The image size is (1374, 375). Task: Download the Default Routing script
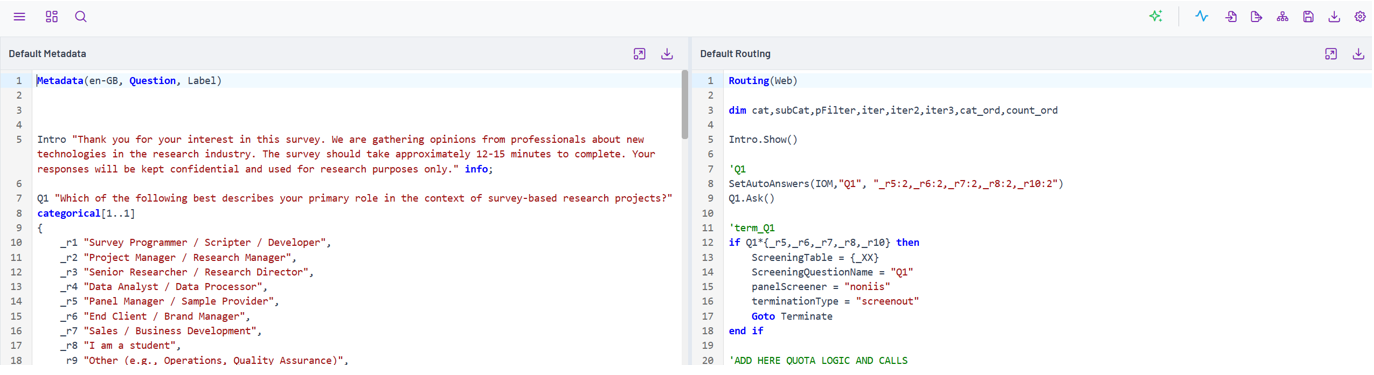click(x=1358, y=54)
